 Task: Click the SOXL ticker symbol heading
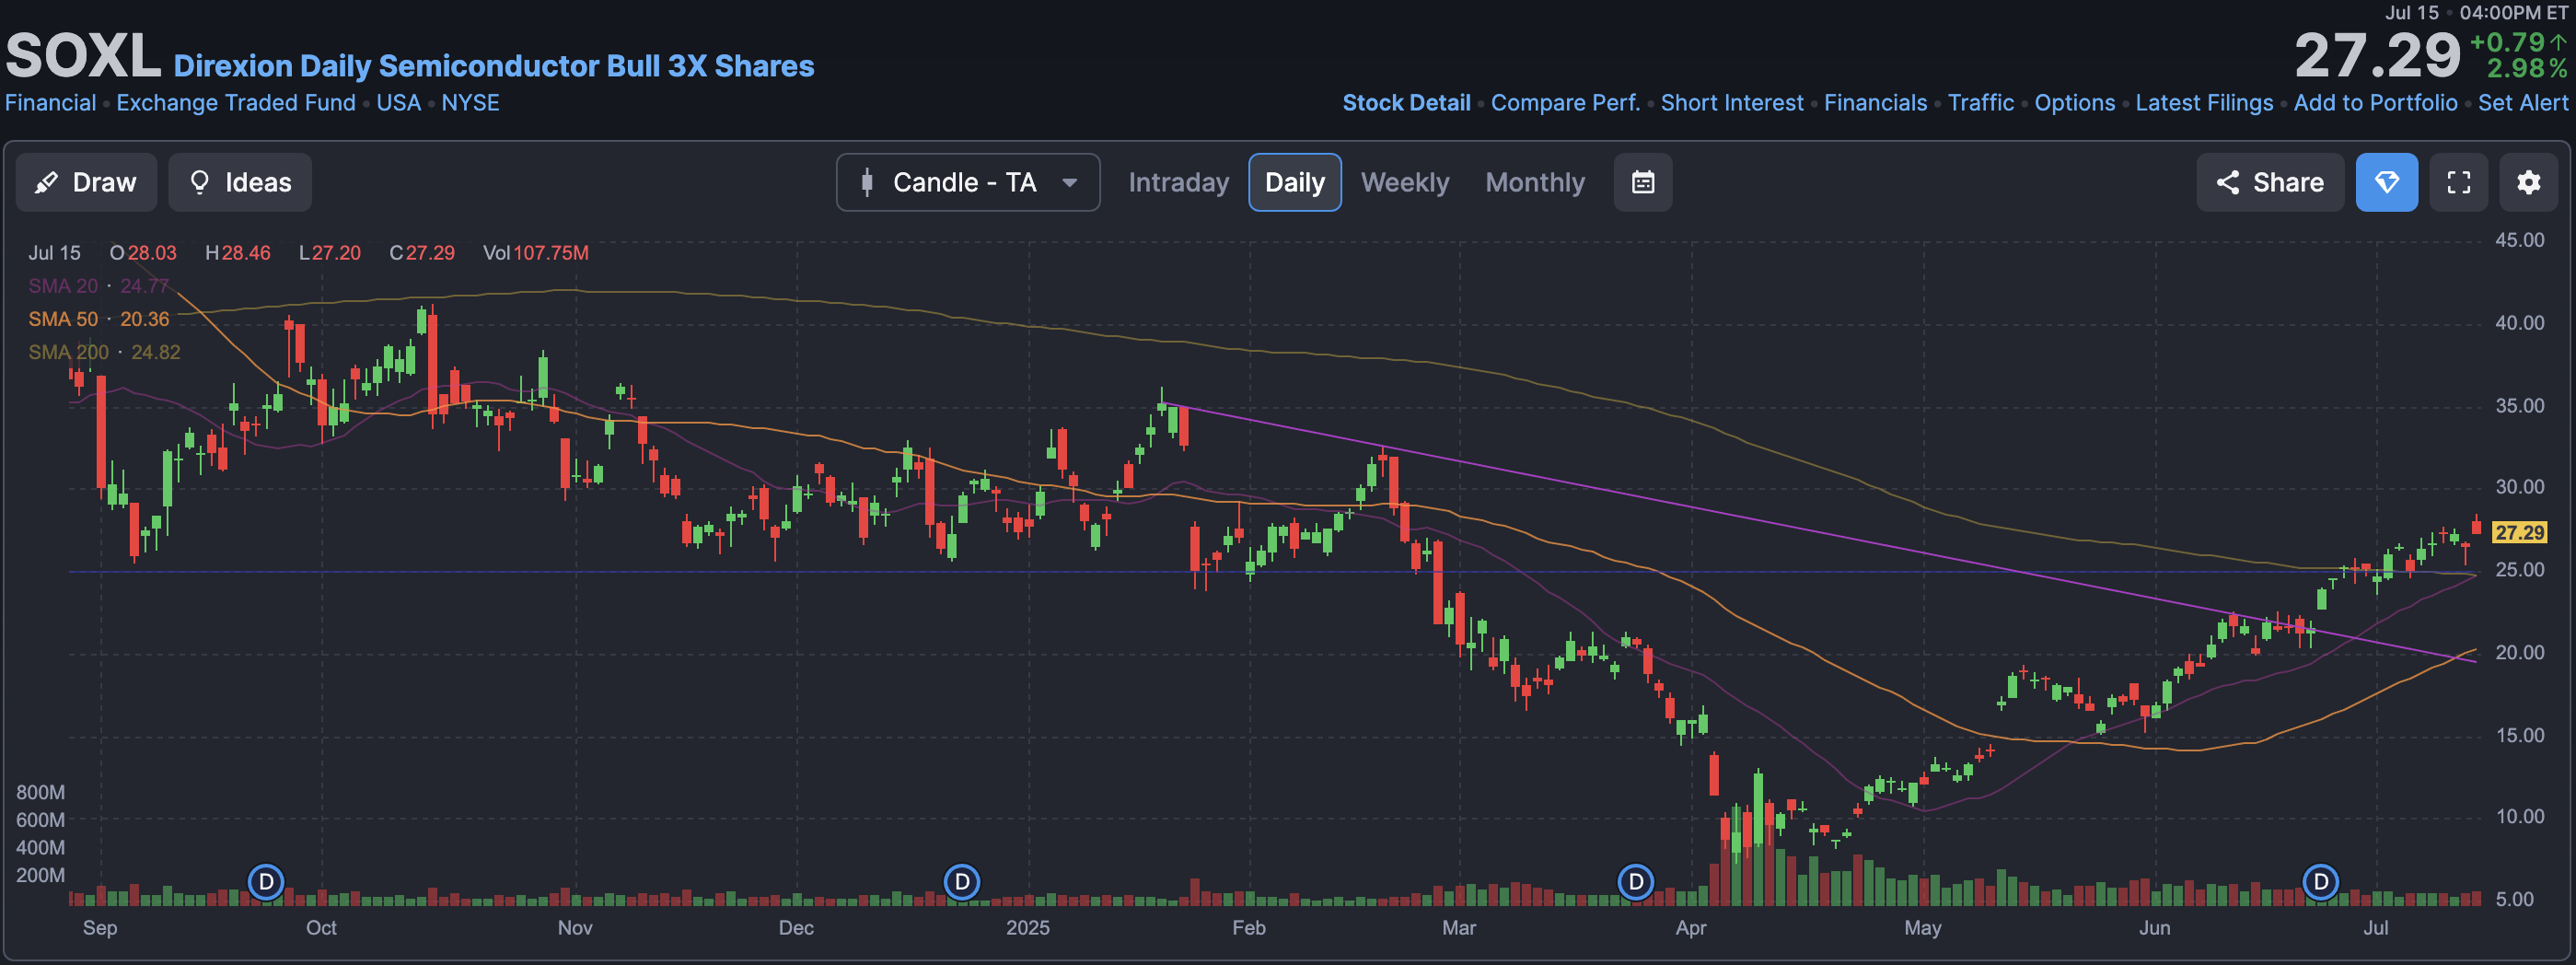click(x=83, y=55)
